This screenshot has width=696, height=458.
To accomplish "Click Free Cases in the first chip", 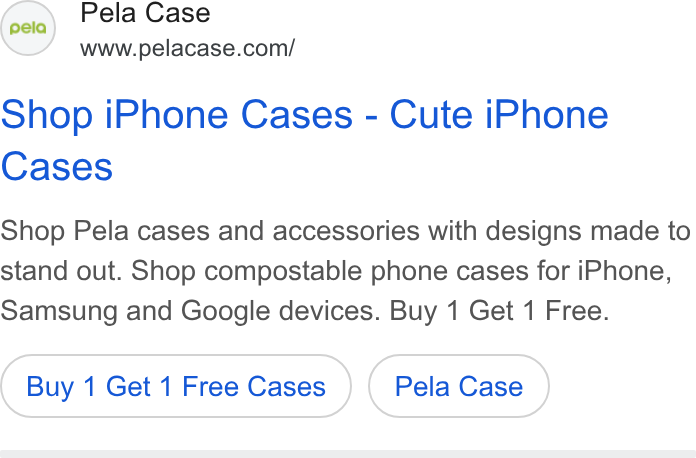I will click(254, 387).
